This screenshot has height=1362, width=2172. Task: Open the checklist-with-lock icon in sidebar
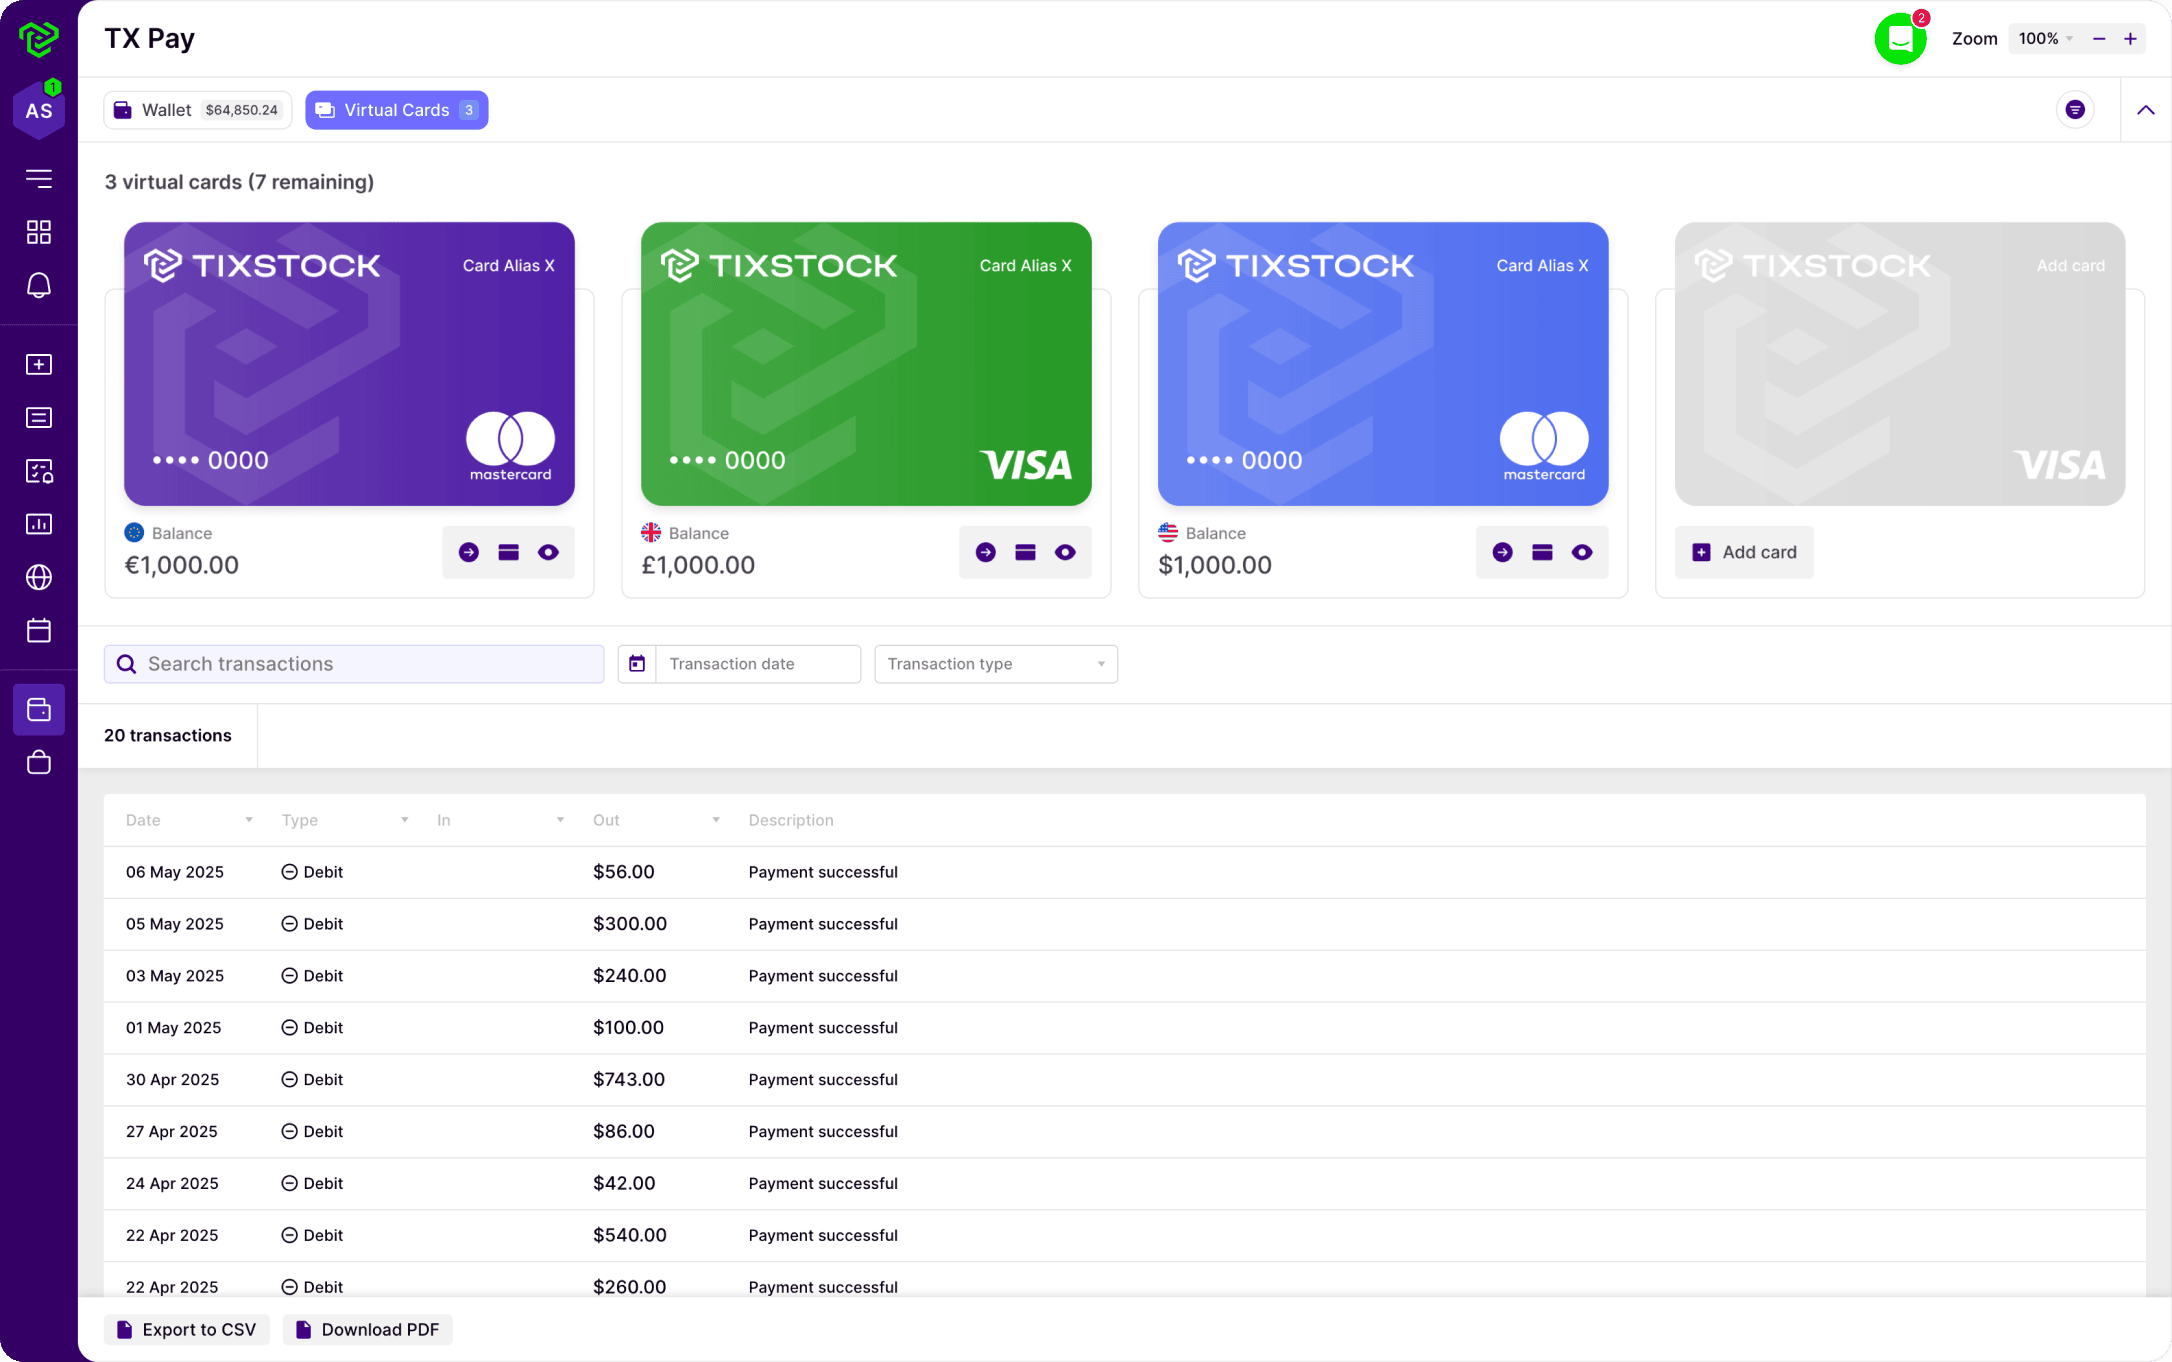point(39,471)
